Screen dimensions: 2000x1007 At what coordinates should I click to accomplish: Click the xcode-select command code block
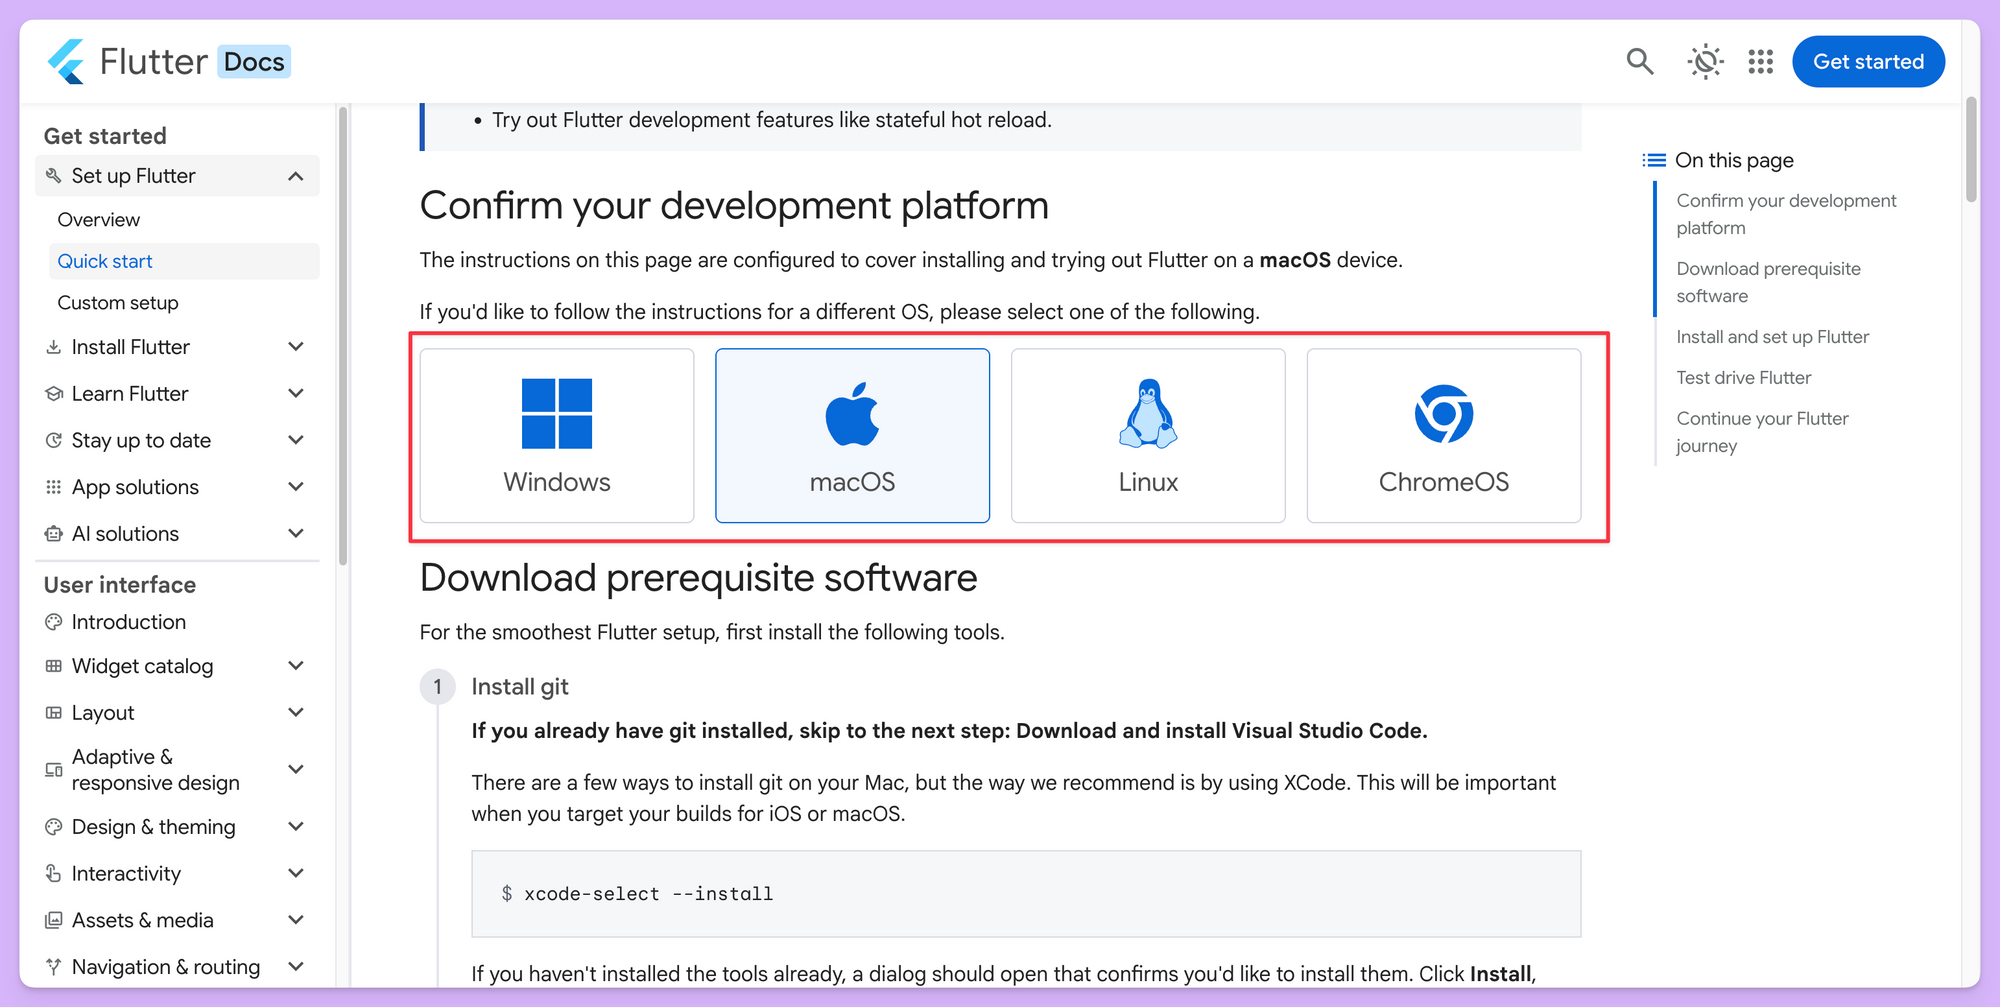tap(1025, 894)
